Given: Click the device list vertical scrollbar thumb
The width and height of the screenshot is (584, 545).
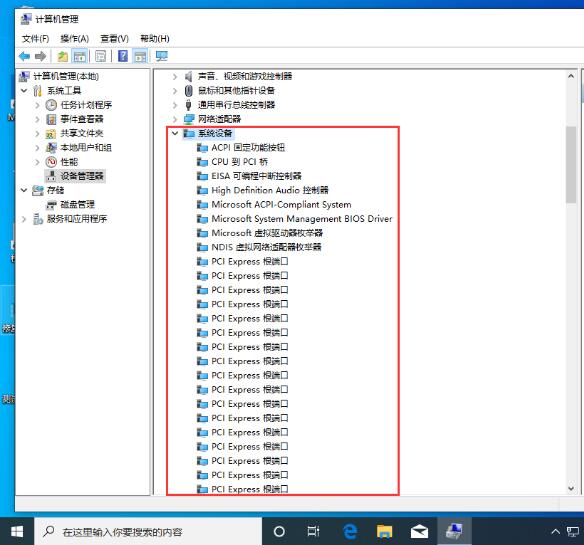Looking at the screenshot, I should [x=571, y=164].
